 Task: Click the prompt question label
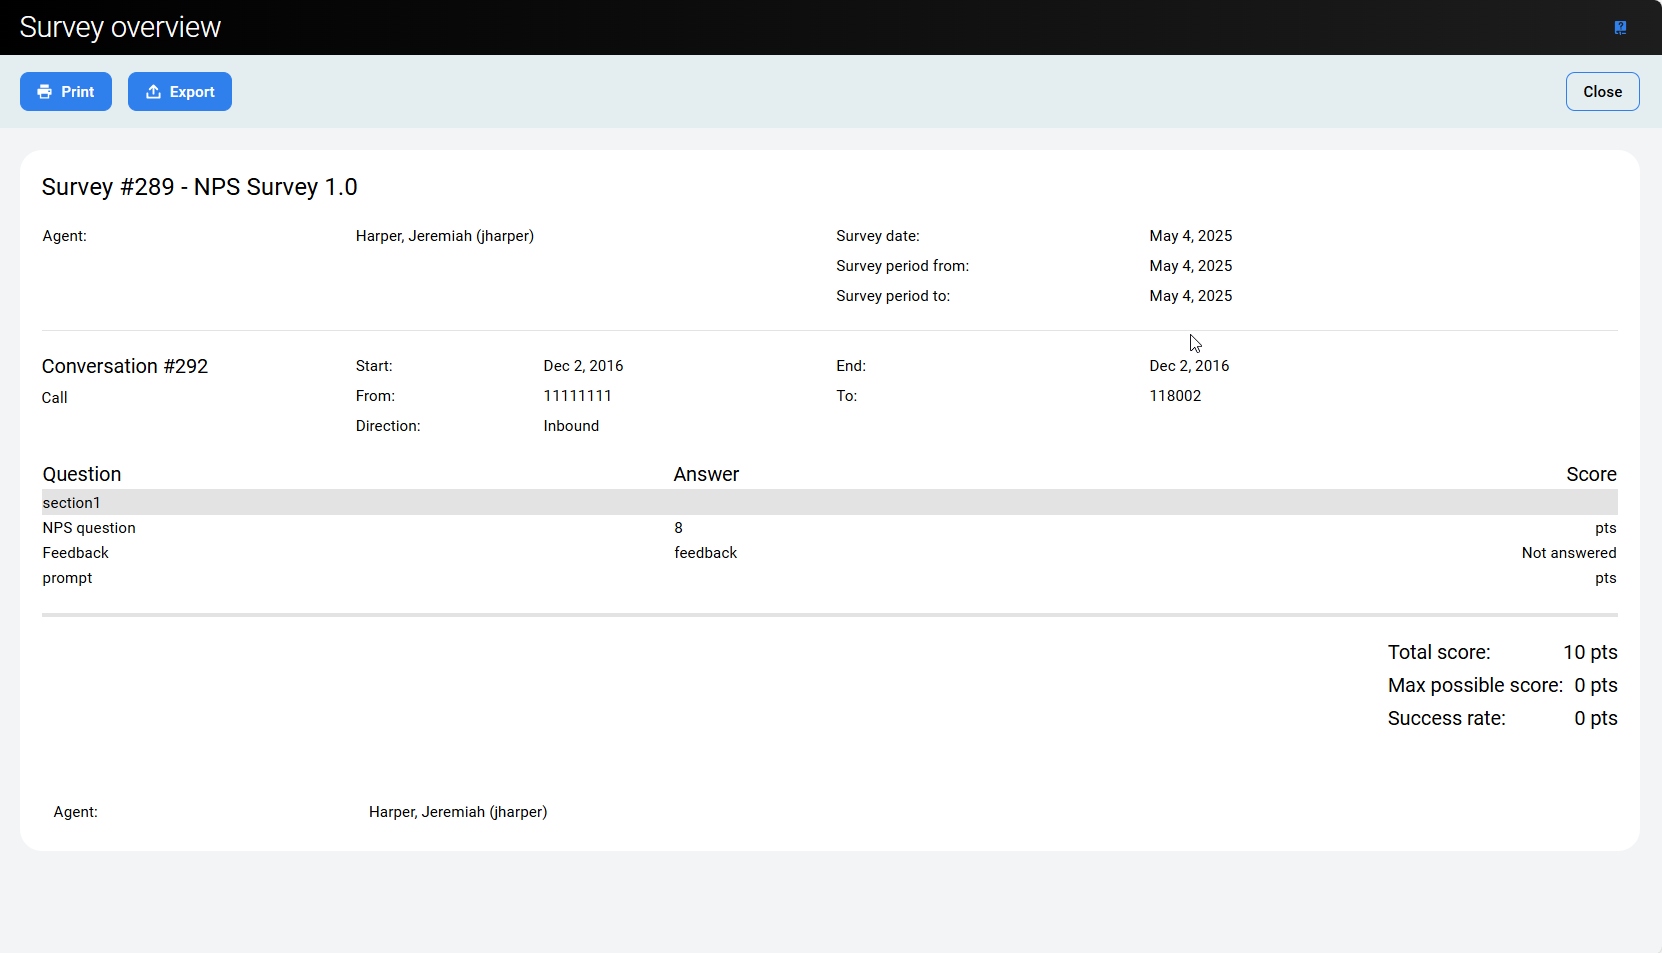(67, 578)
